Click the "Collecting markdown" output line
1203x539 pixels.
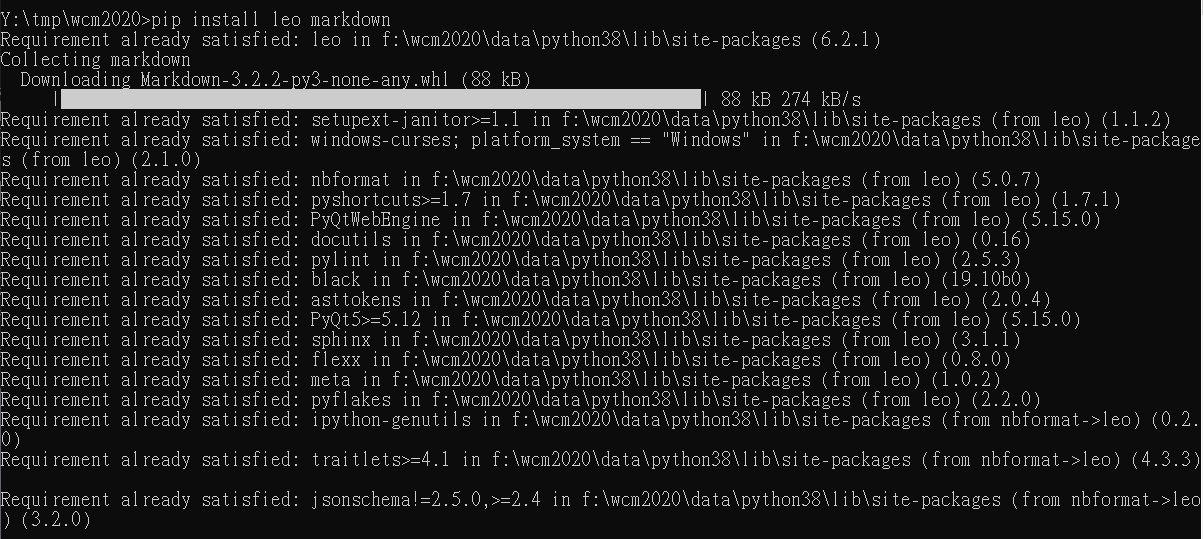coord(95,60)
